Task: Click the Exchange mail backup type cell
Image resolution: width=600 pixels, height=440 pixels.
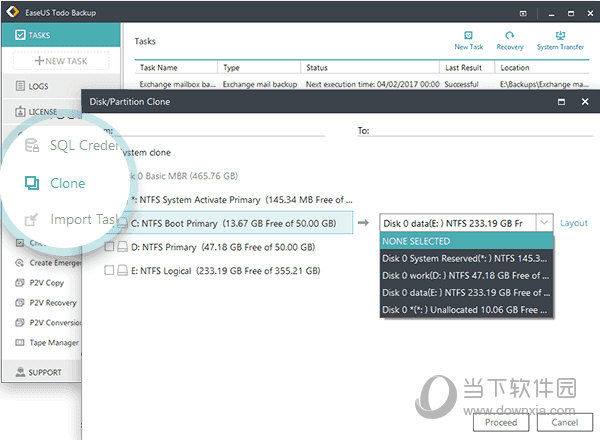Action: click(260, 84)
